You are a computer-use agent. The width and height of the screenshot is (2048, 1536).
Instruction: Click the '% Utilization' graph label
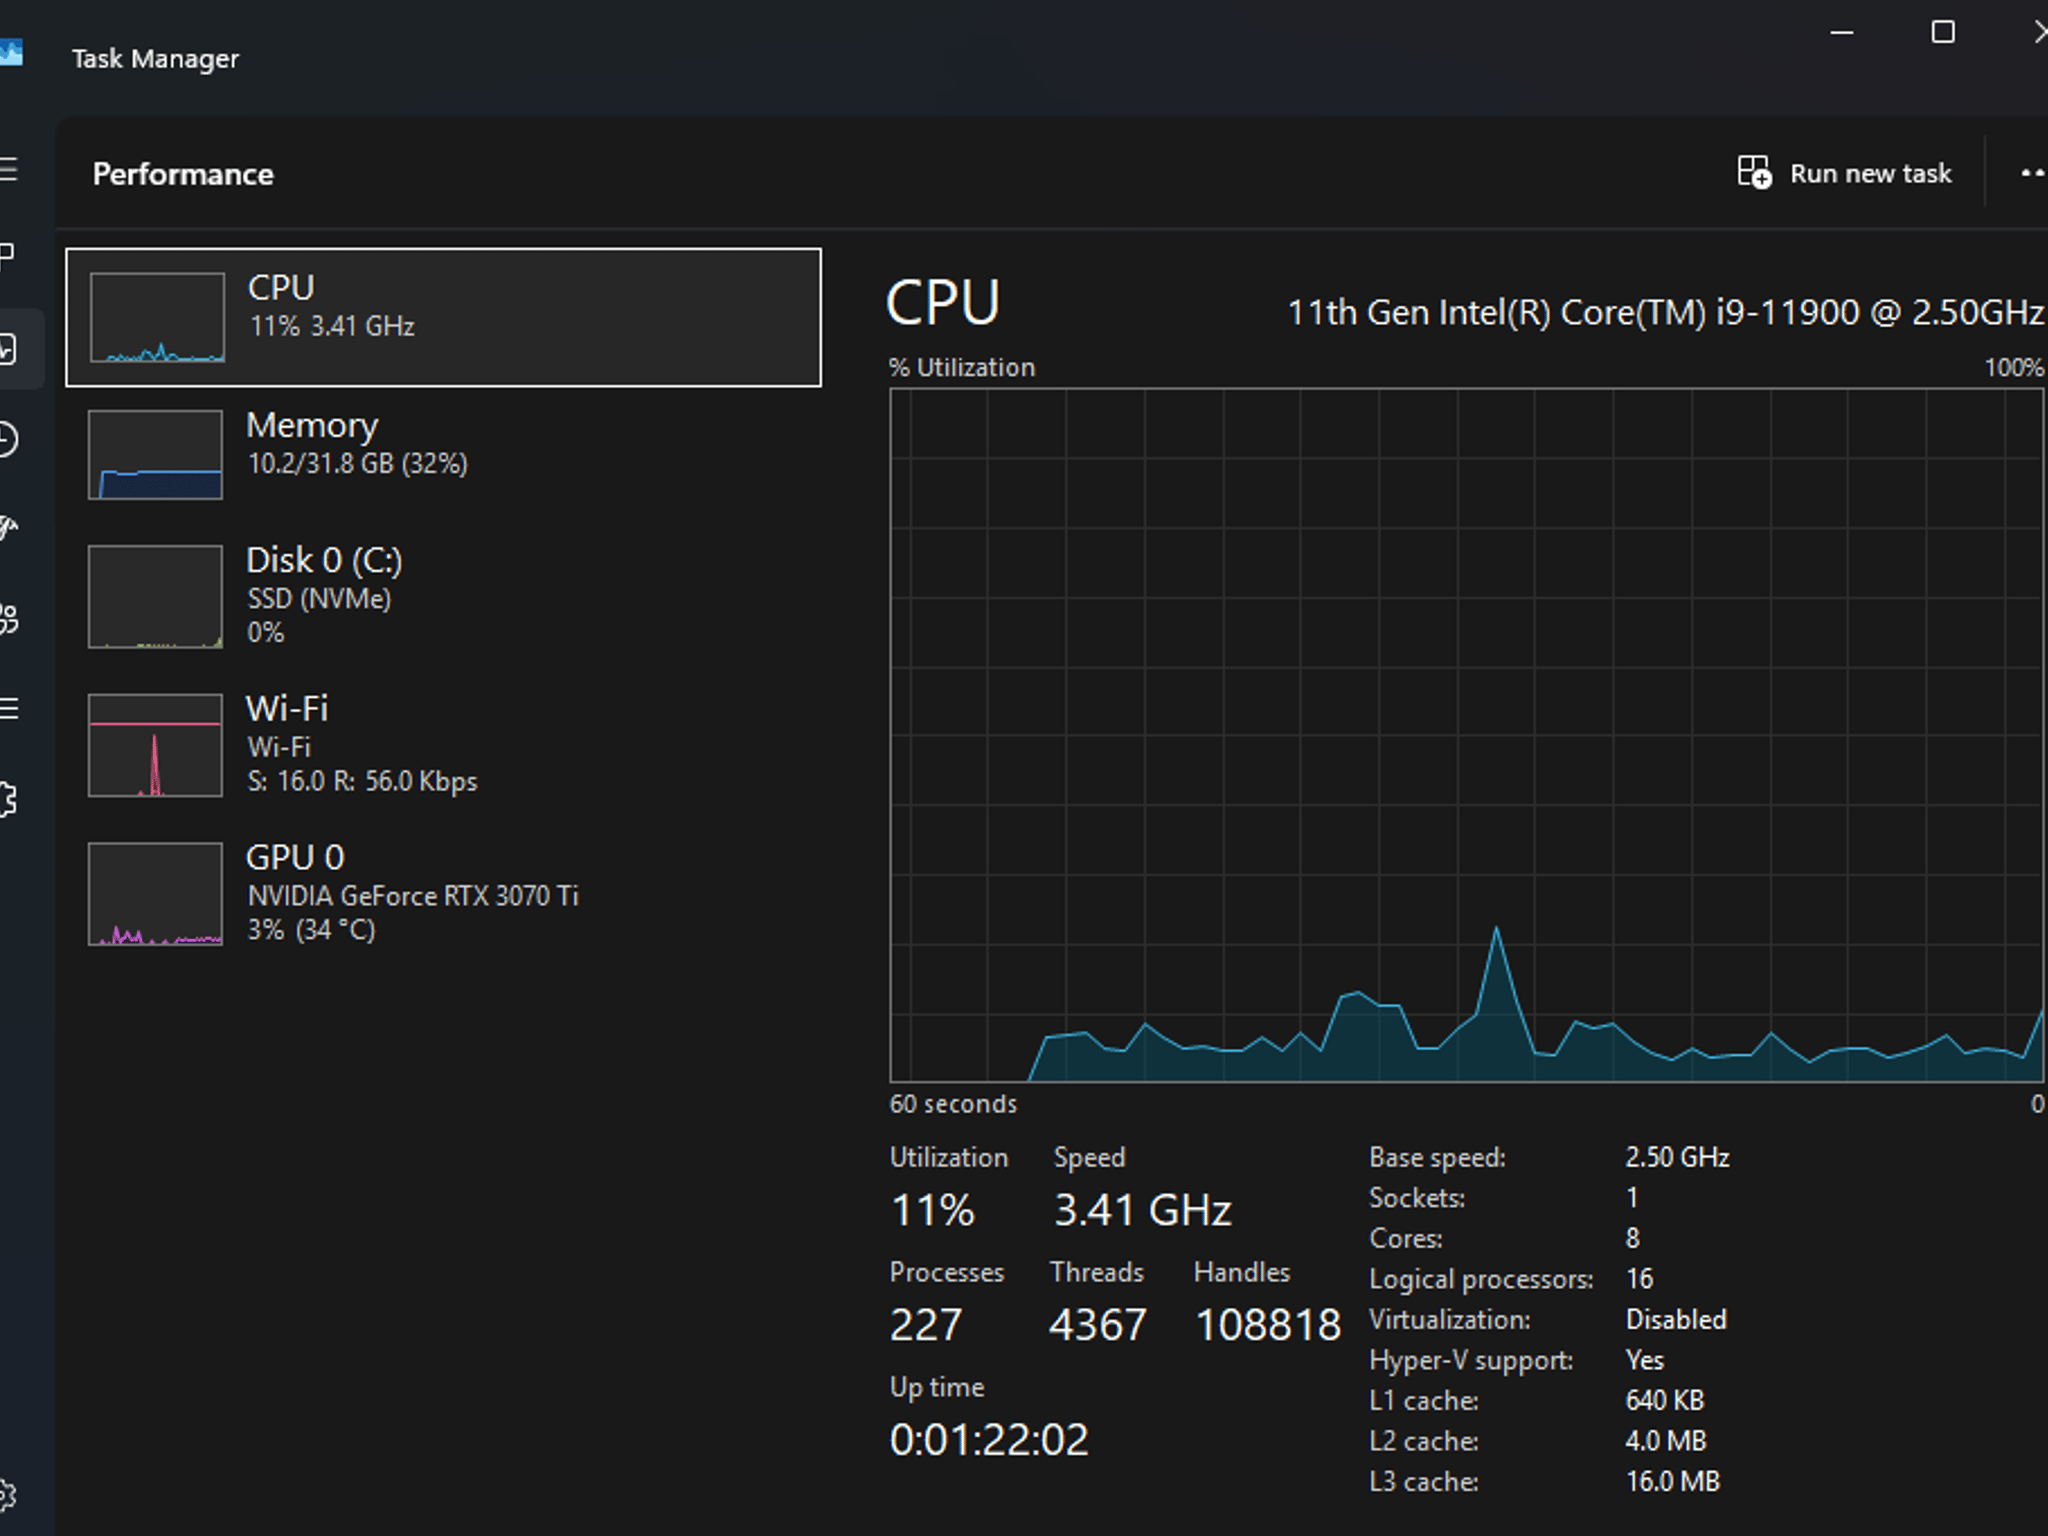point(962,367)
